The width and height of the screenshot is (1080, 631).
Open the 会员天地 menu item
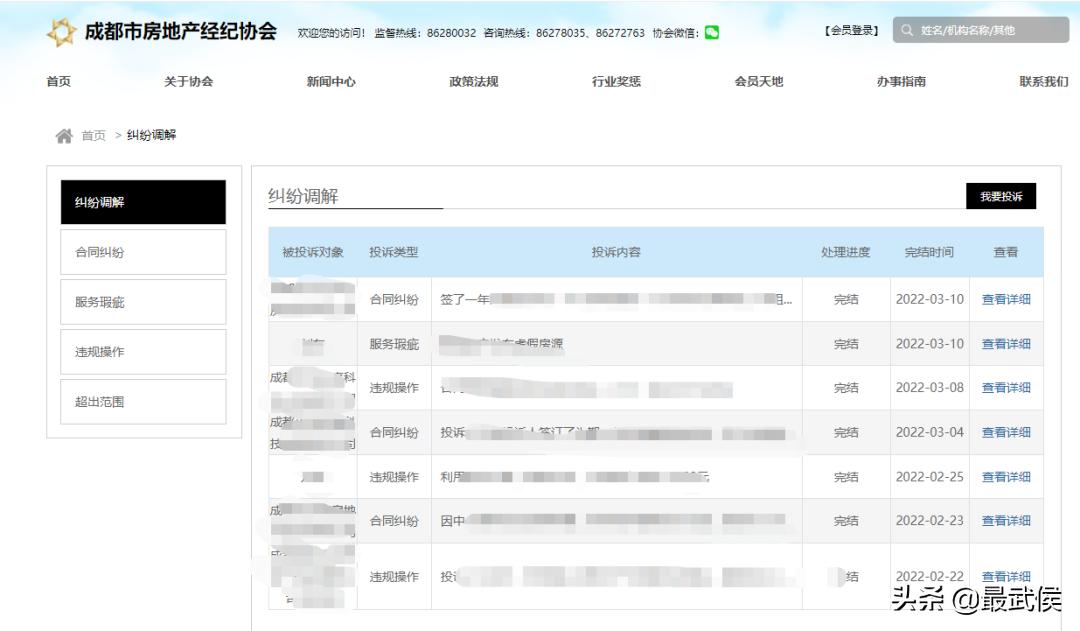coord(756,82)
